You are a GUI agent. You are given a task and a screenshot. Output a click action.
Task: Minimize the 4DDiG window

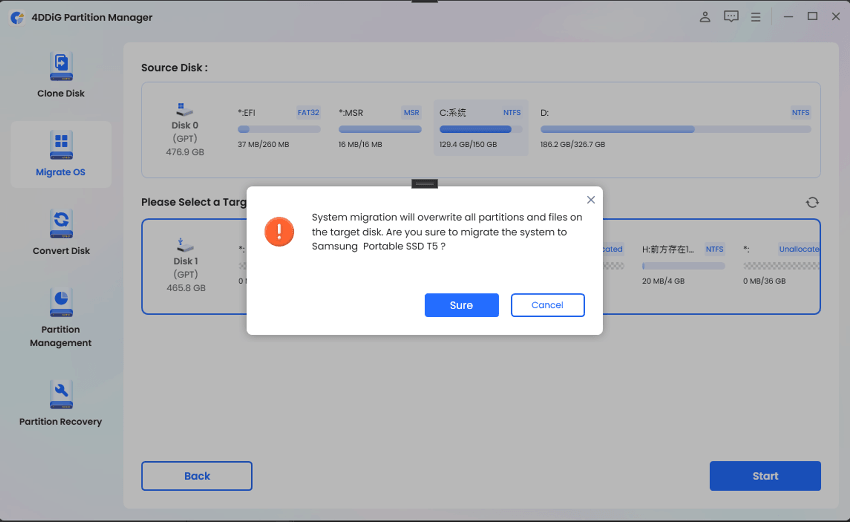pyautogui.click(x=788, y=17)
